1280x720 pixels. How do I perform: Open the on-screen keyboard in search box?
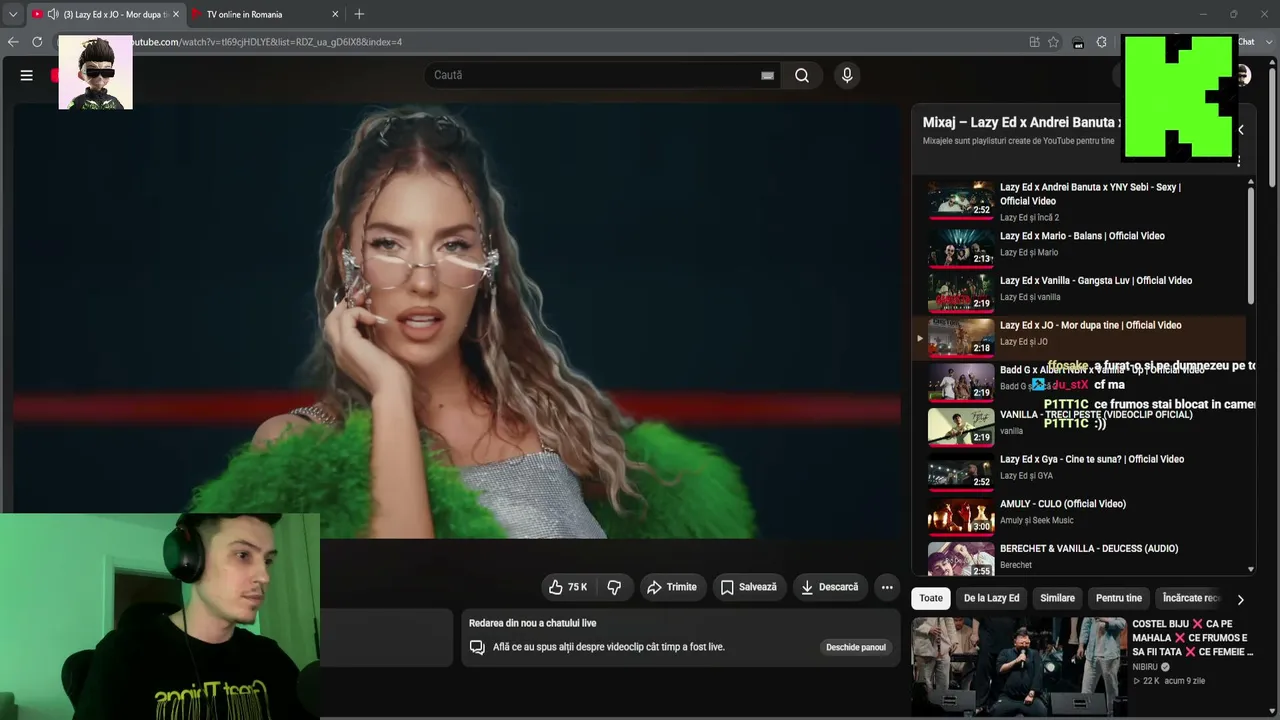coord(767,75)
